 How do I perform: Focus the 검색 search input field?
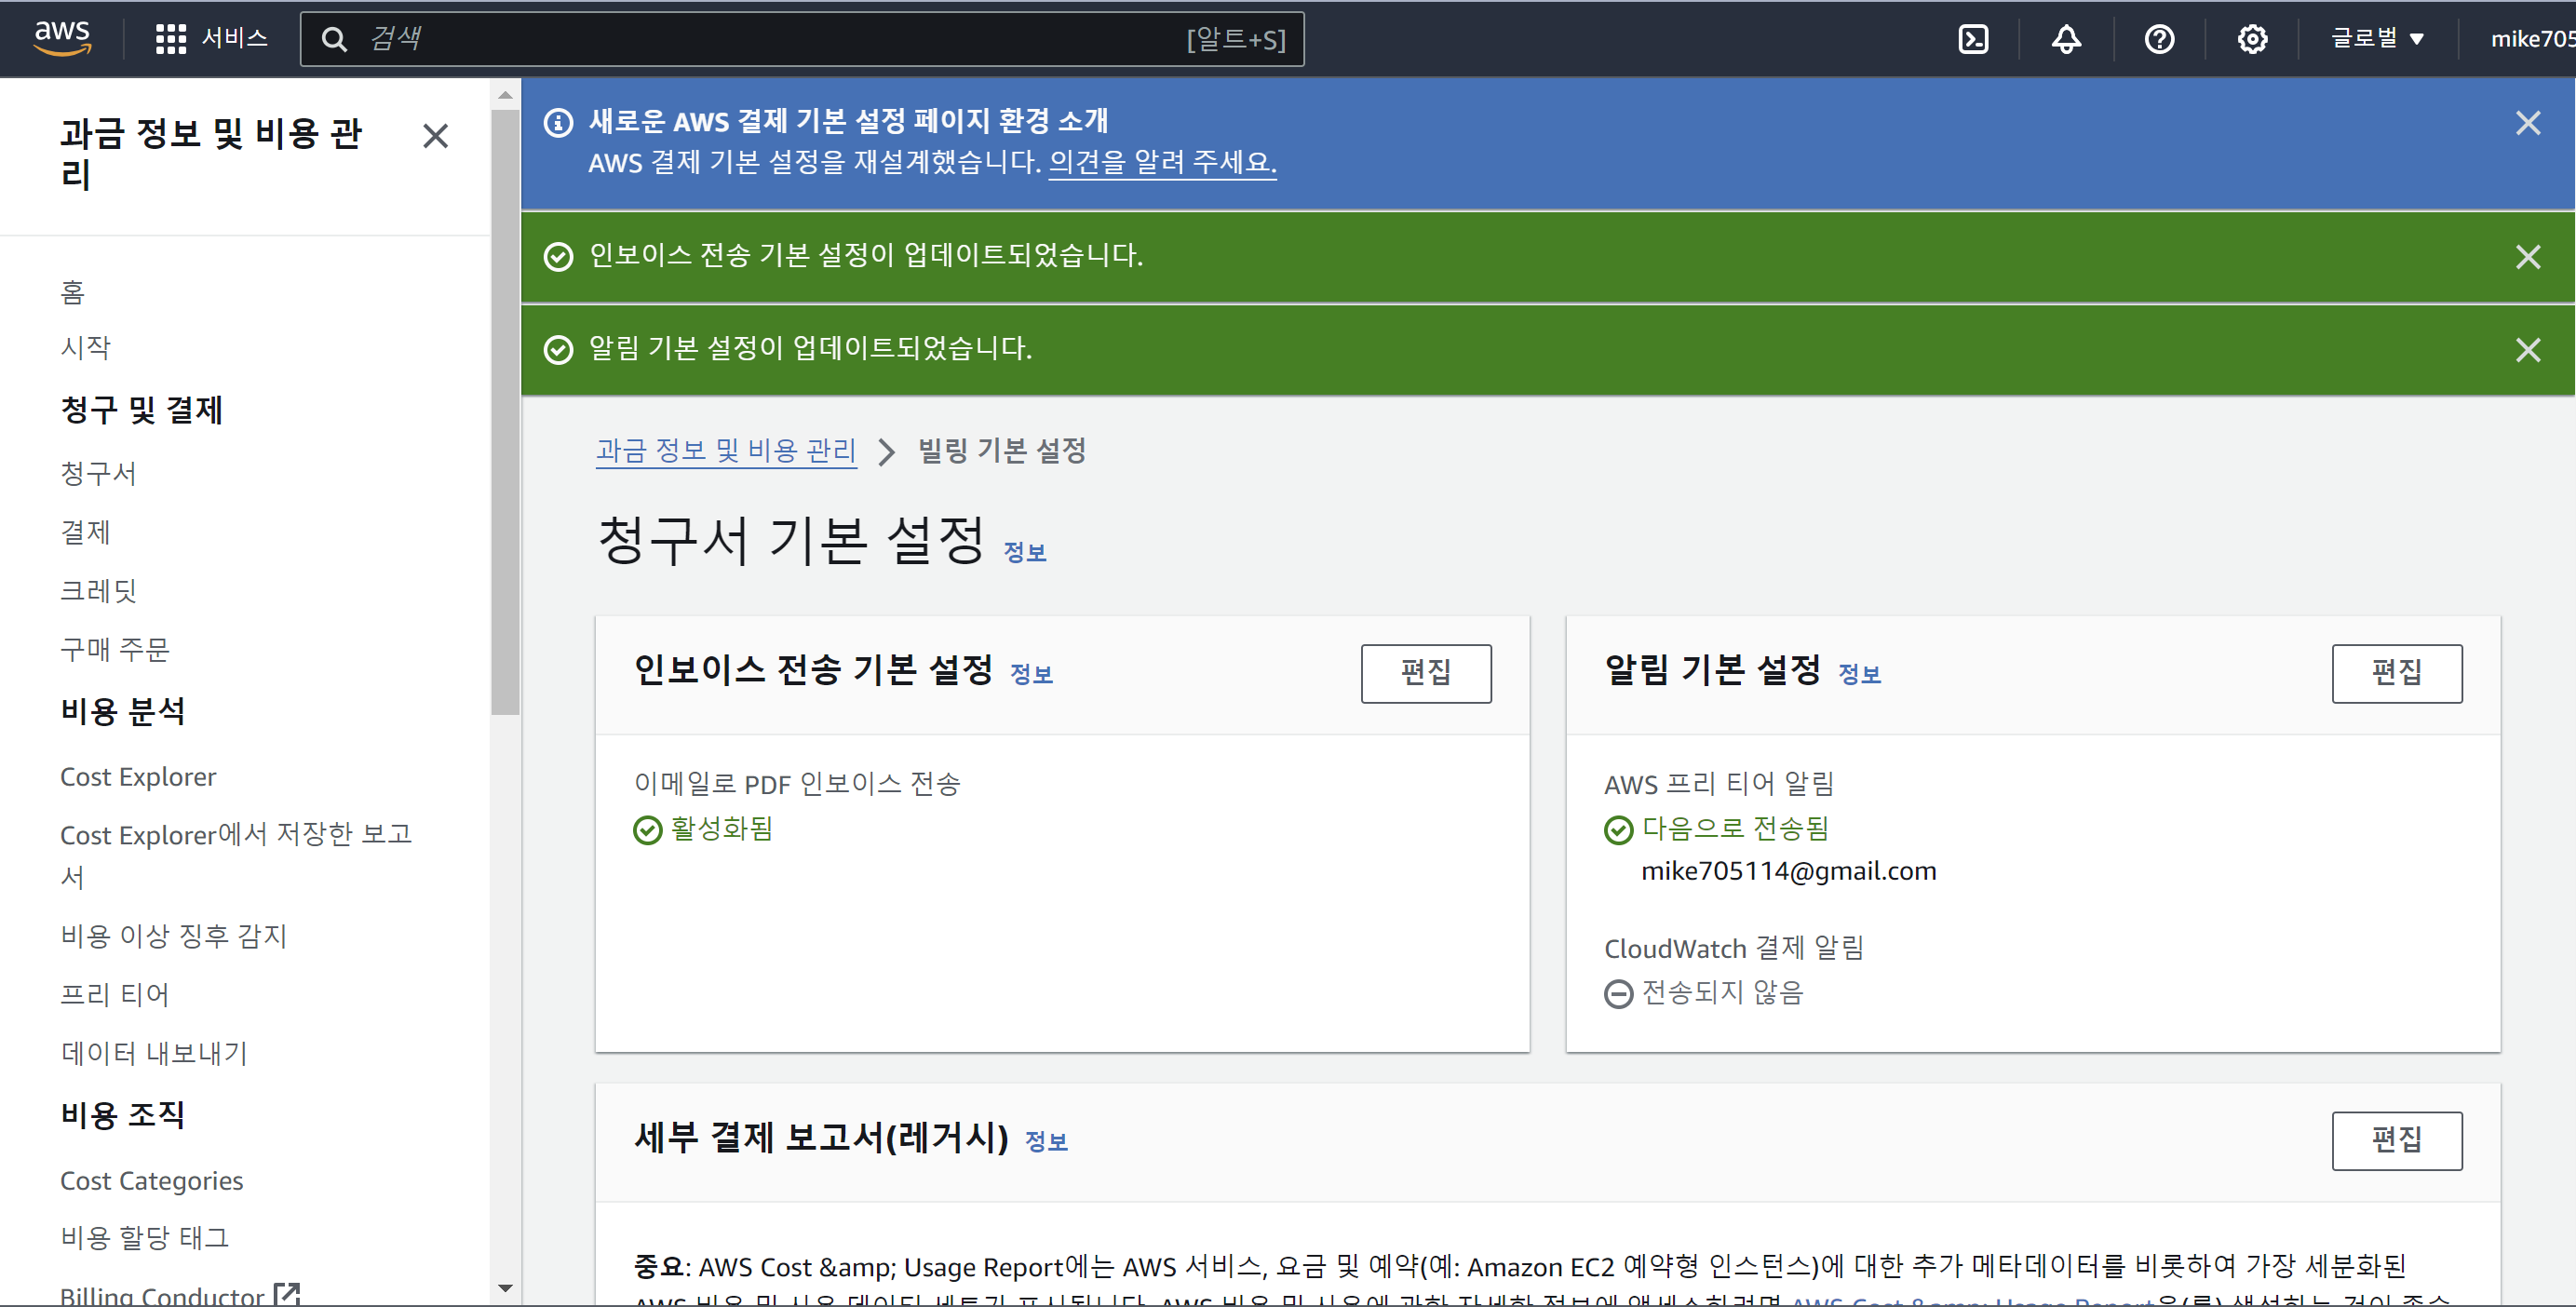(x=802, y=39)
